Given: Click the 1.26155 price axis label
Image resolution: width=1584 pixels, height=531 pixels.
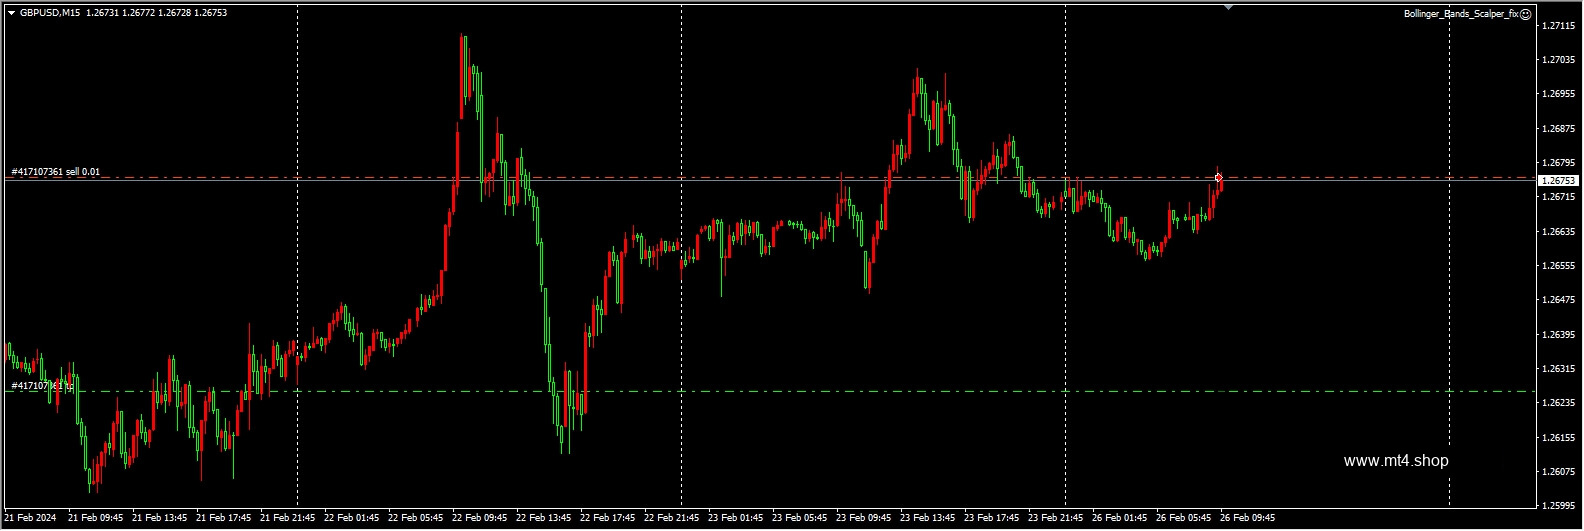Looking at the screenshot, I should tap(1559, 438).
